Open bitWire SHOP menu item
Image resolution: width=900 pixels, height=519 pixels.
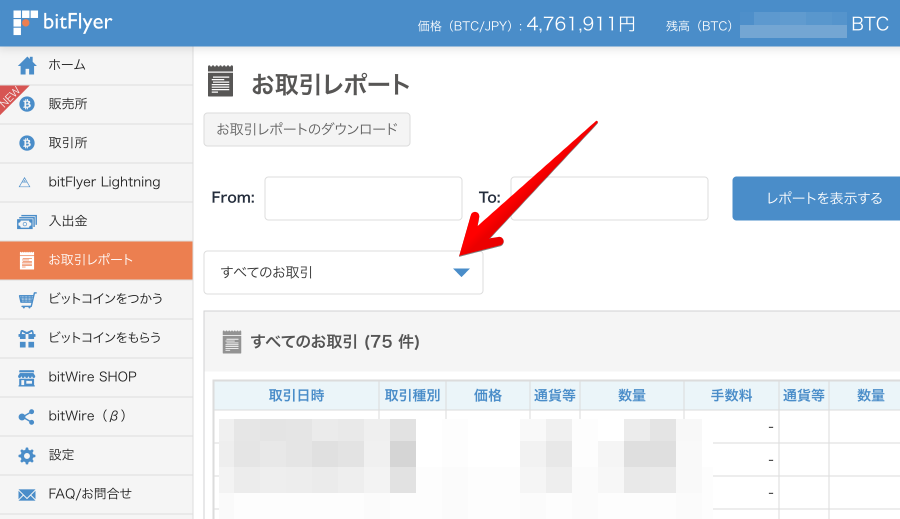pyautogui.click(x=96, y=378)
